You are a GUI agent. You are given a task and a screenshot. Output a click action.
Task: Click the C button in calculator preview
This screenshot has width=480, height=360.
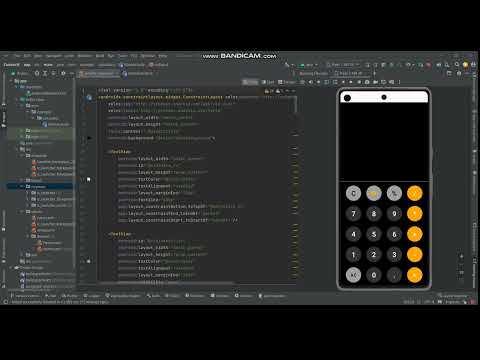point(353,193)
